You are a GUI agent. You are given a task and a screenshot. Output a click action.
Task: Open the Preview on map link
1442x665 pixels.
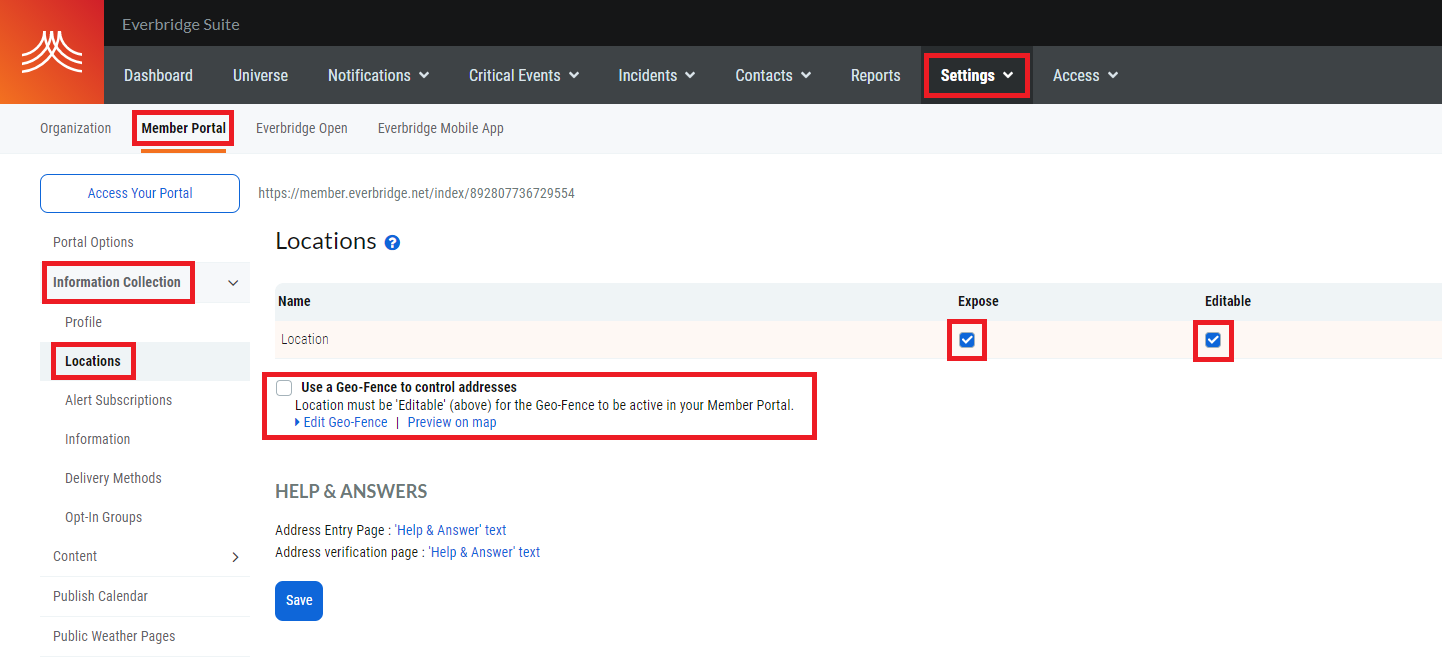point(452,422)
